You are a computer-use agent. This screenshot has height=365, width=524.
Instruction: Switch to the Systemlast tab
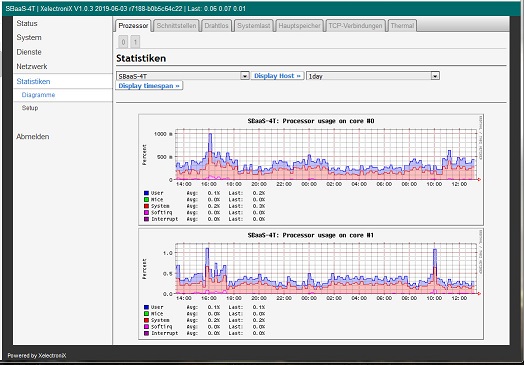pyautogui.click(x=254, y=26)
